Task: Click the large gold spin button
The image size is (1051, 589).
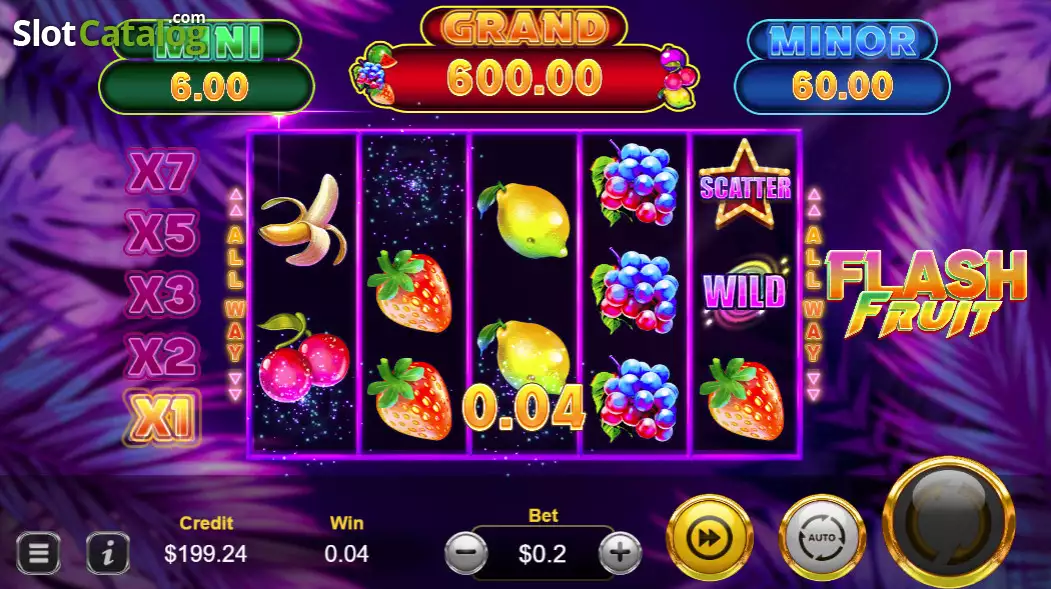Action: click(949, 521)
